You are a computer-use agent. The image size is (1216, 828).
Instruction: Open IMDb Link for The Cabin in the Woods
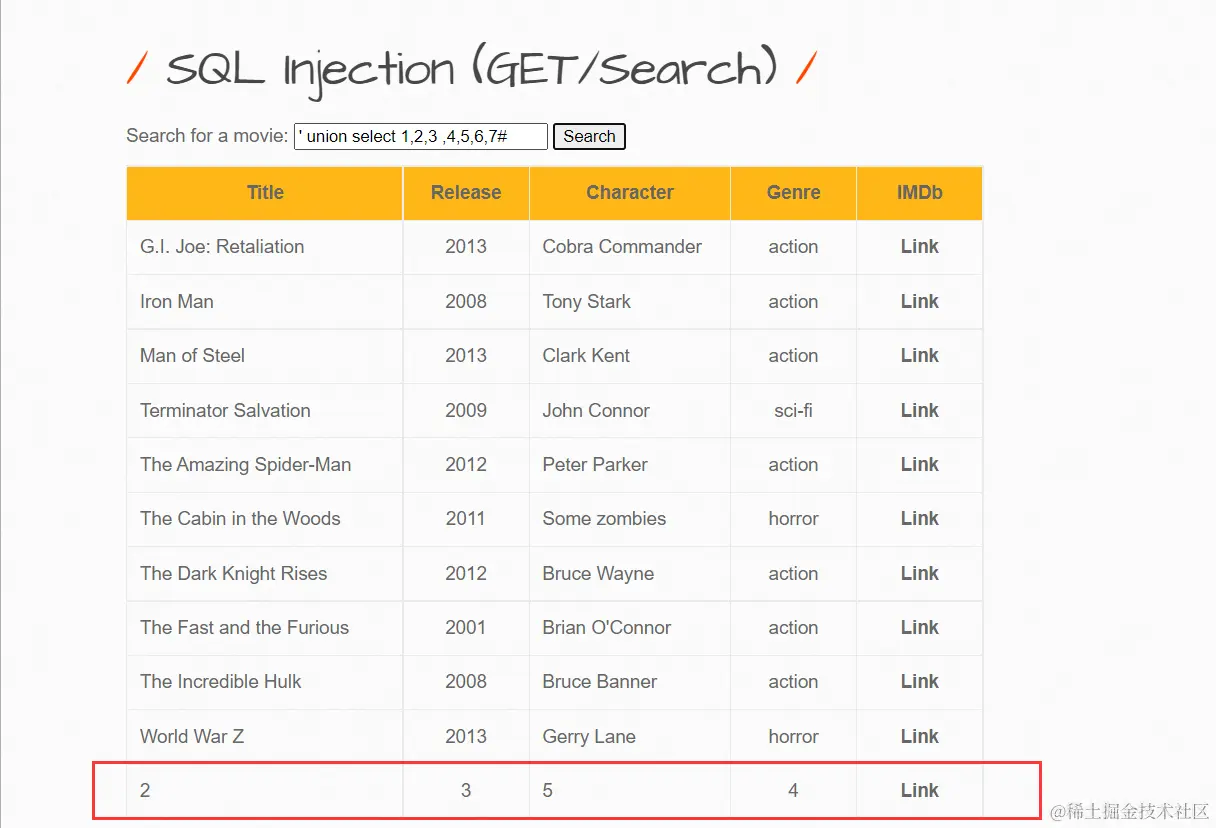(x=919, y=519)
